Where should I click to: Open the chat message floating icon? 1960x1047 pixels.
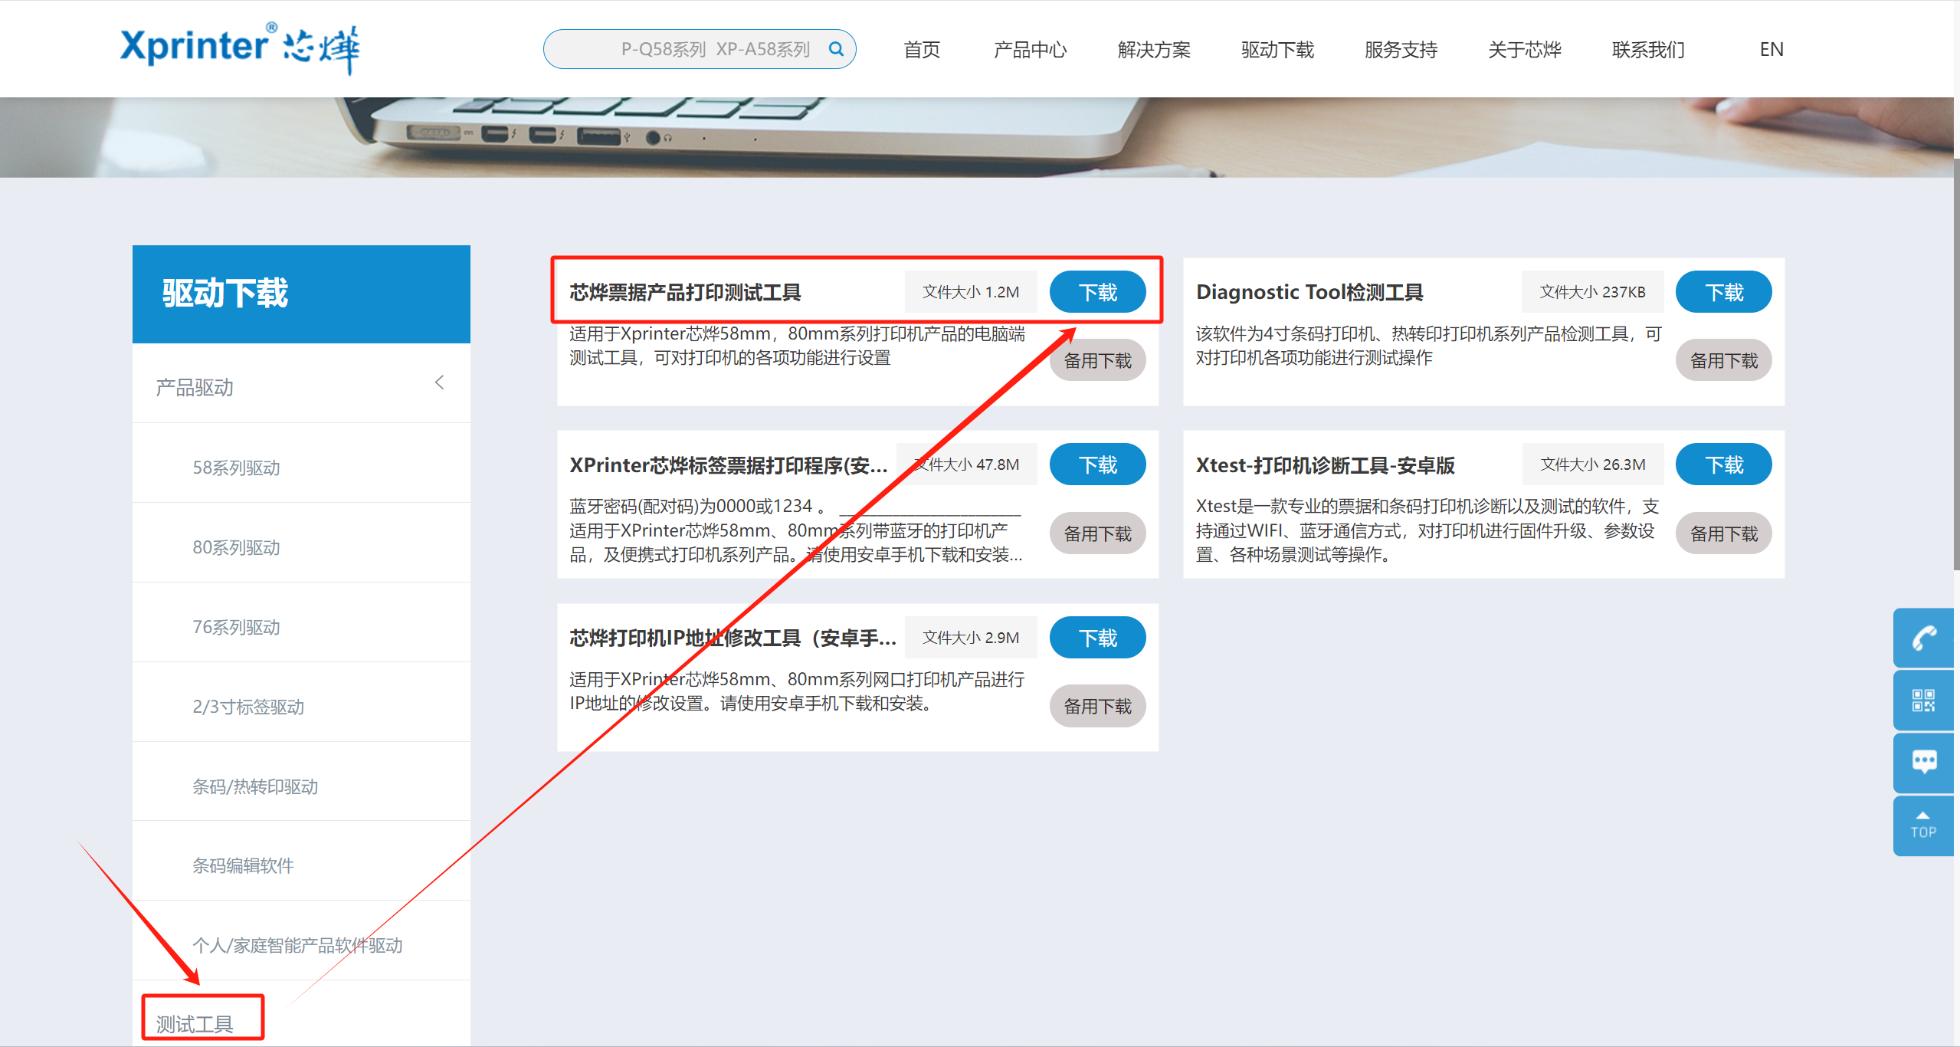[1923, 763]
